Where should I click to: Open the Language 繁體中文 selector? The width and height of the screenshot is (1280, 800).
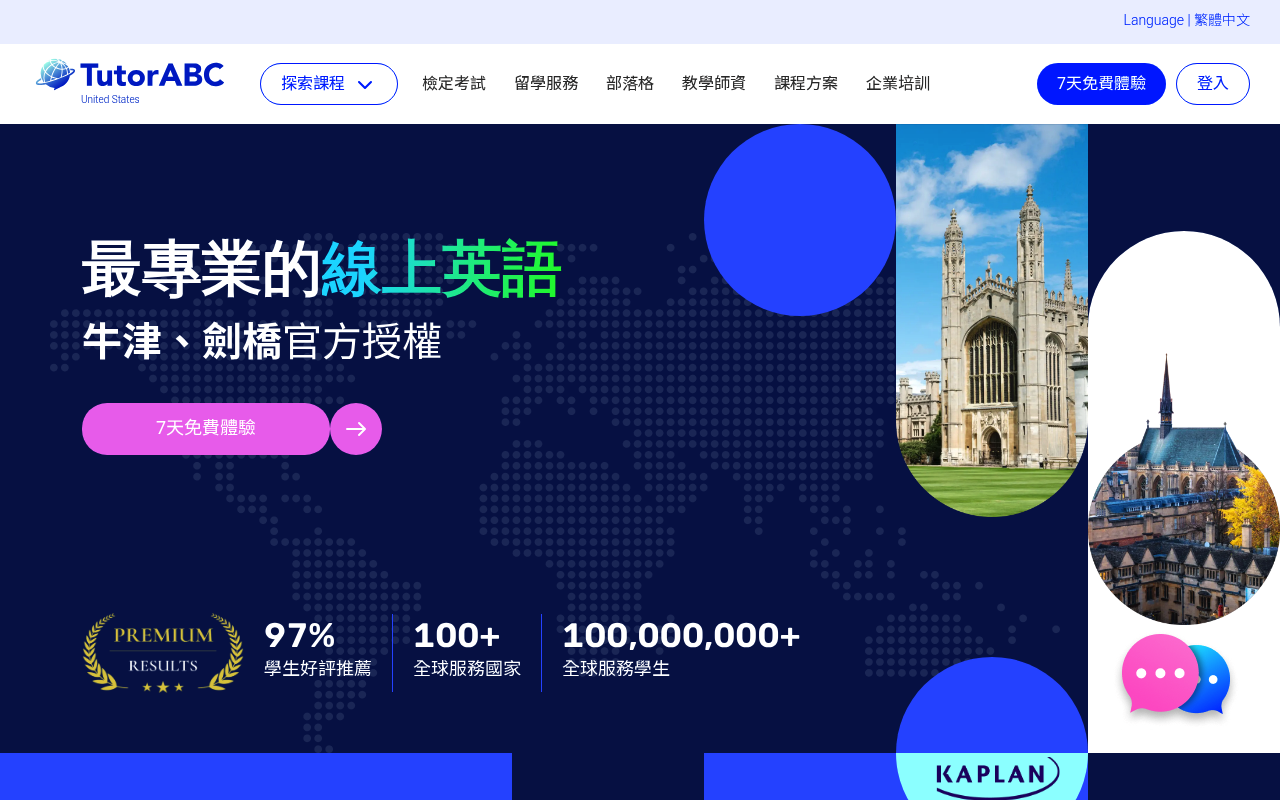point(1186,20)
